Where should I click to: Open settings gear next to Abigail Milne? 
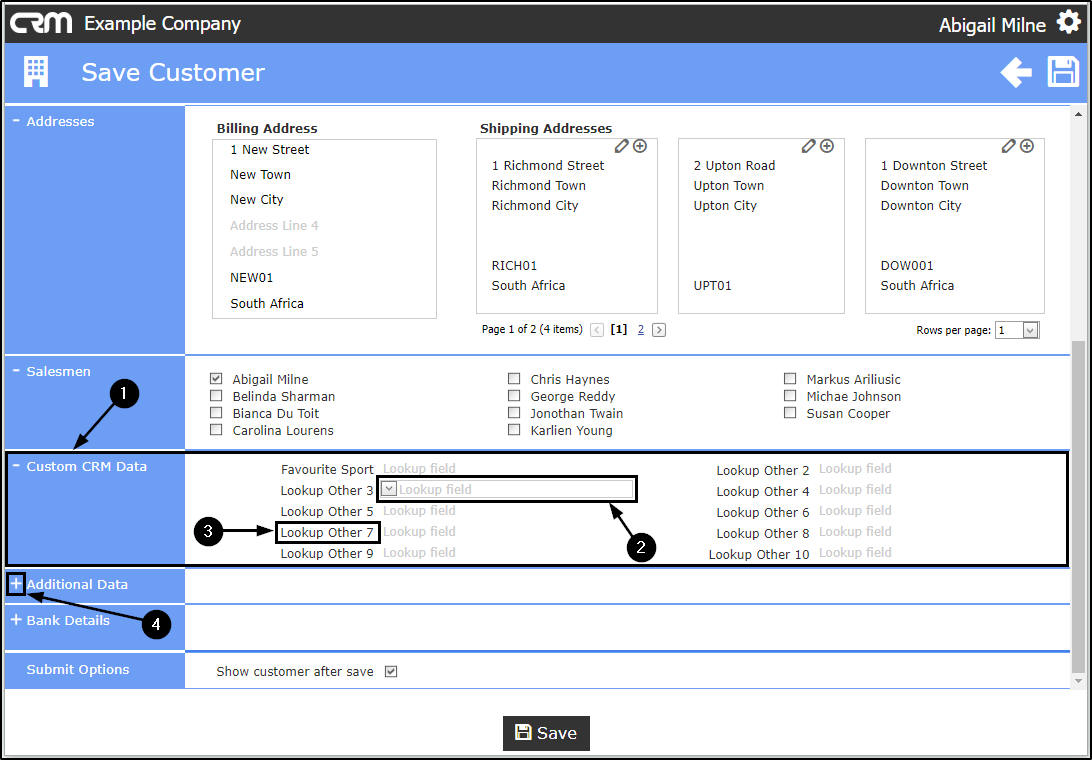[1068, 22]
